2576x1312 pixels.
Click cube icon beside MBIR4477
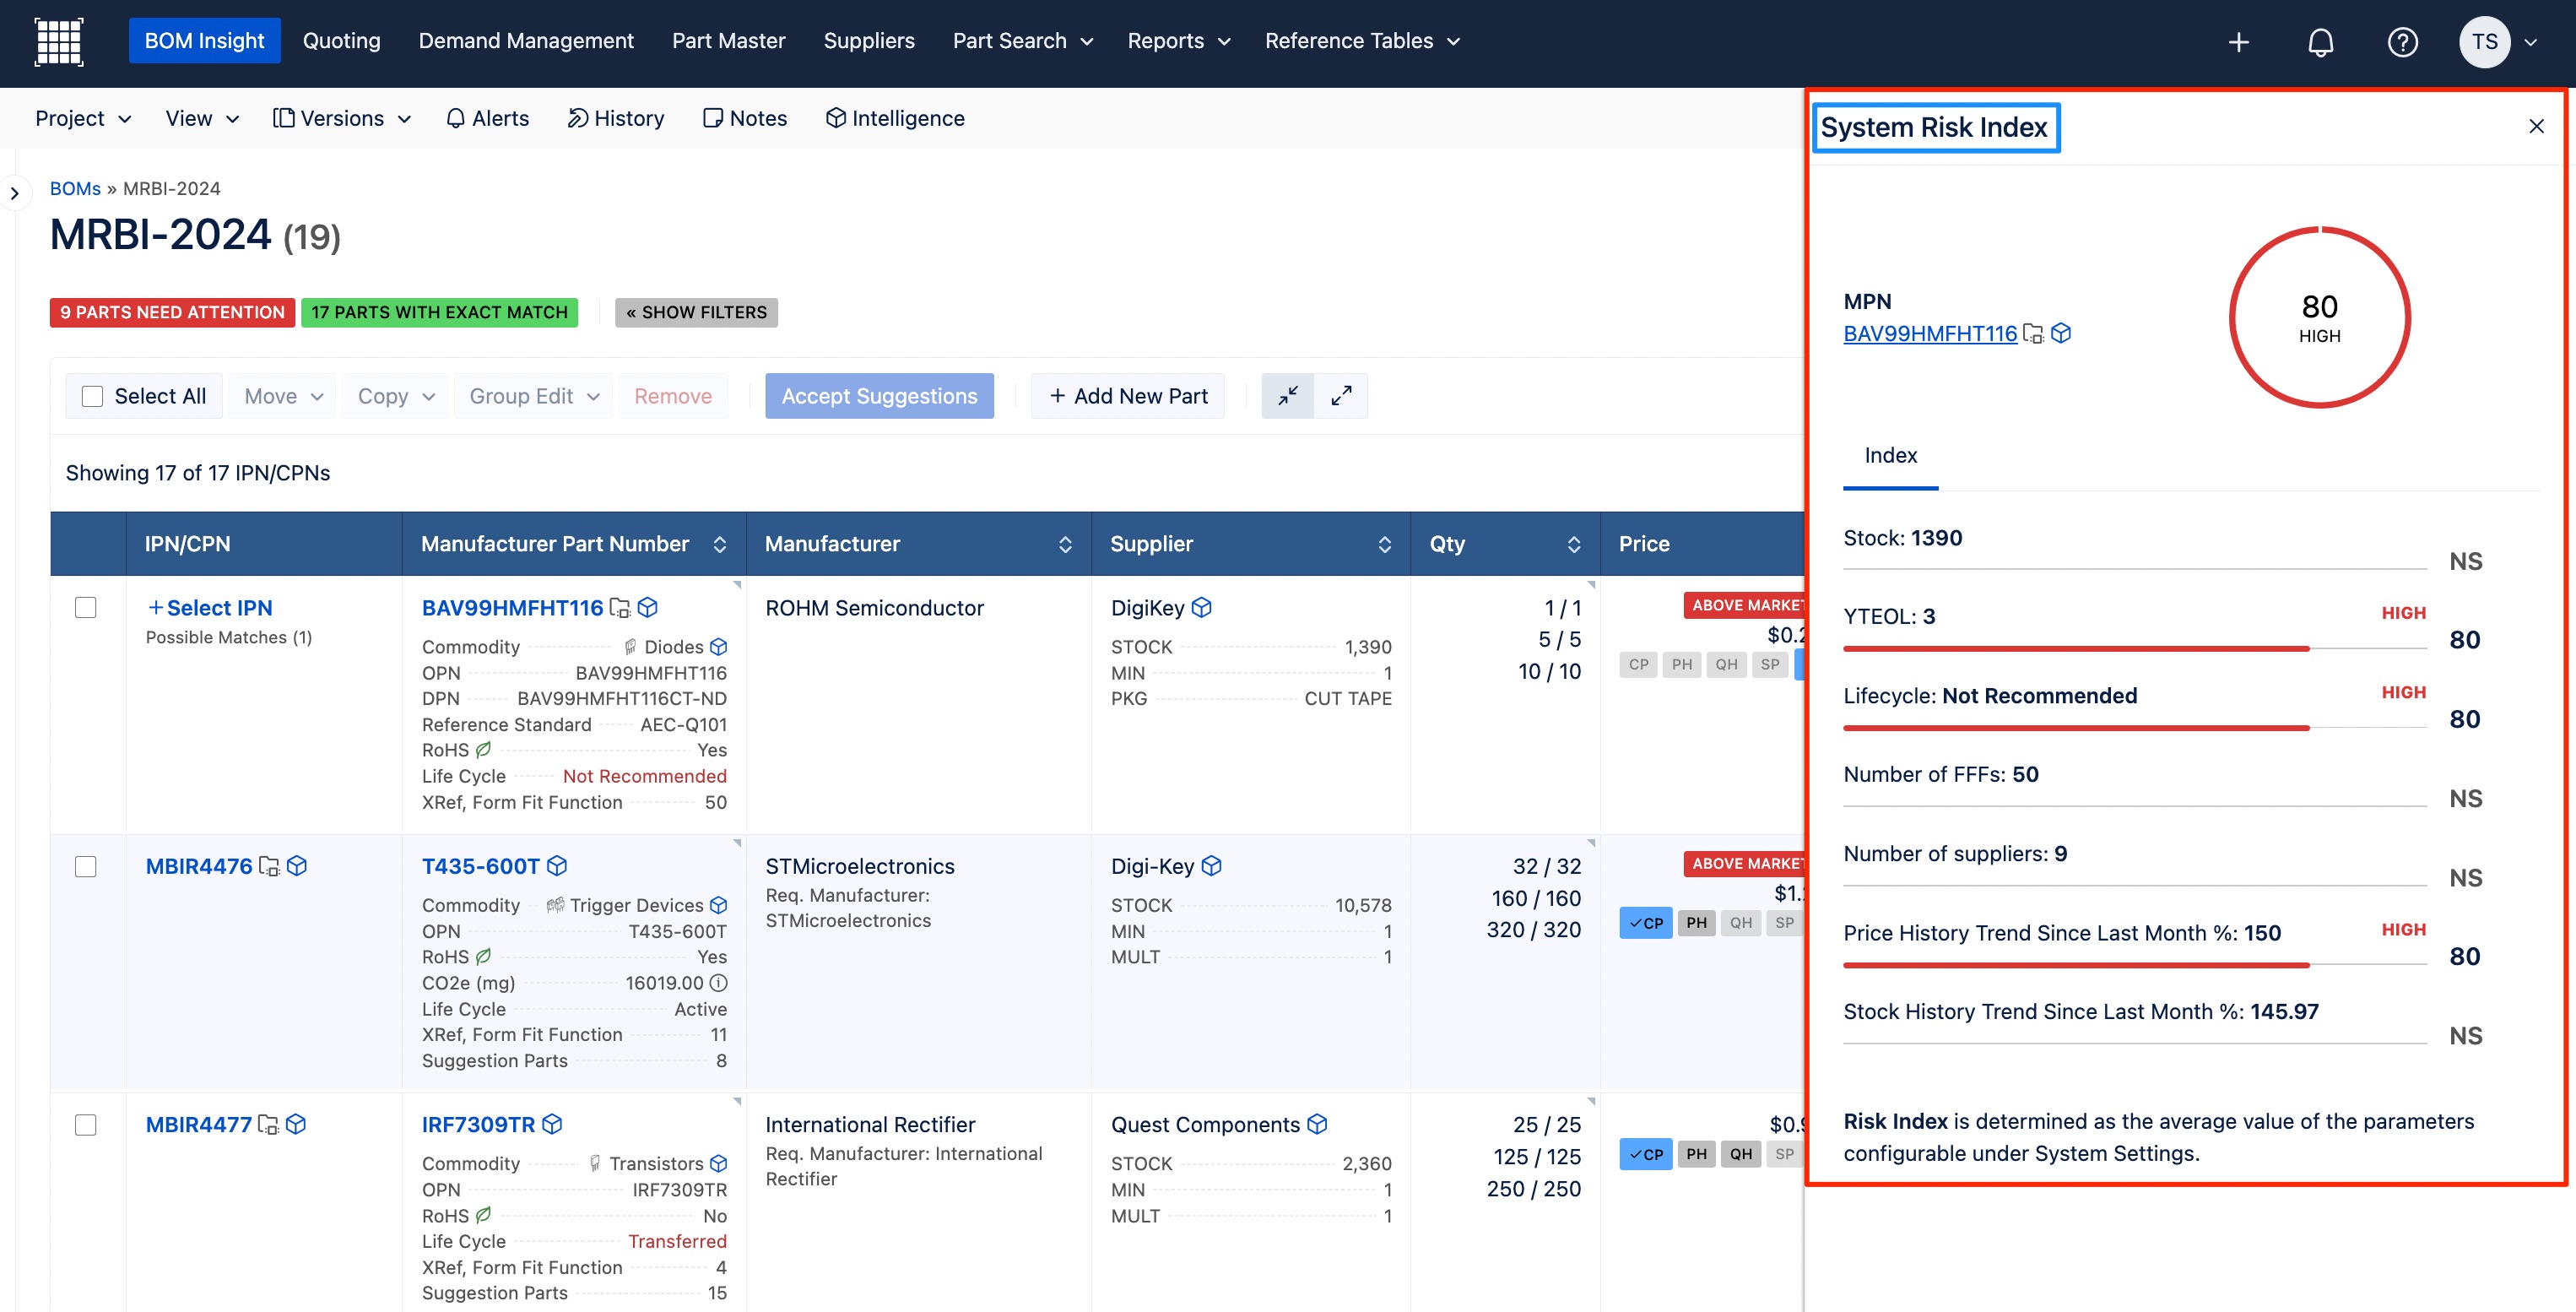pyautogui.click(x=296, y=1123)
